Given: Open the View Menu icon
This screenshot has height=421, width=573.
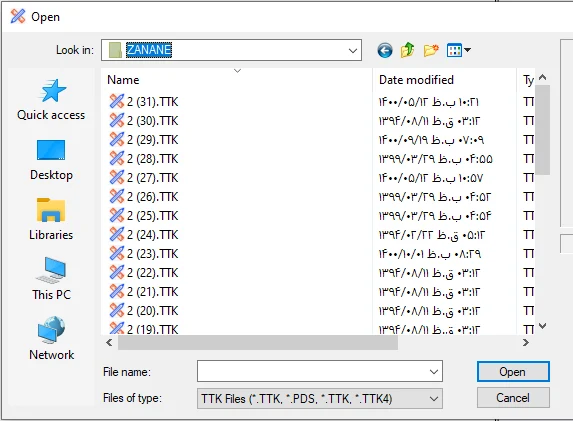Looking at the screenshot, I should (x=459, y=50).
